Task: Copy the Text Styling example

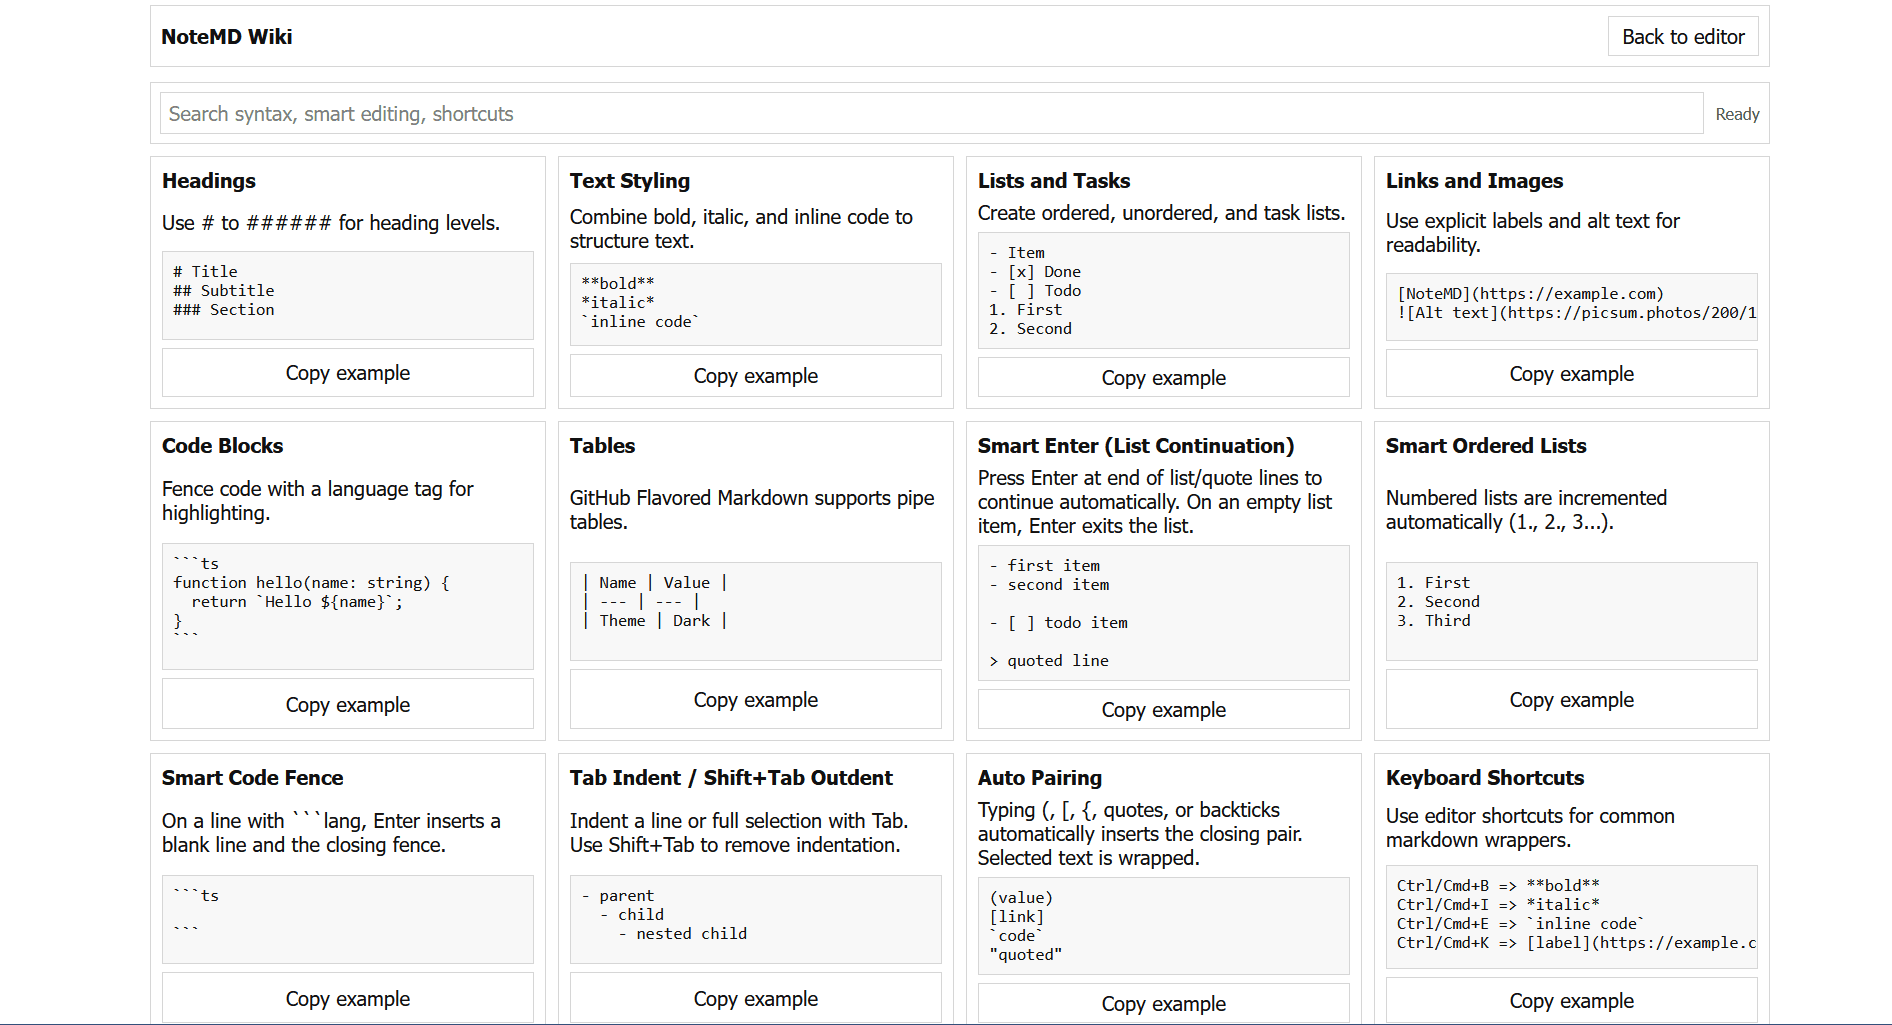Action: pos(755,375)
